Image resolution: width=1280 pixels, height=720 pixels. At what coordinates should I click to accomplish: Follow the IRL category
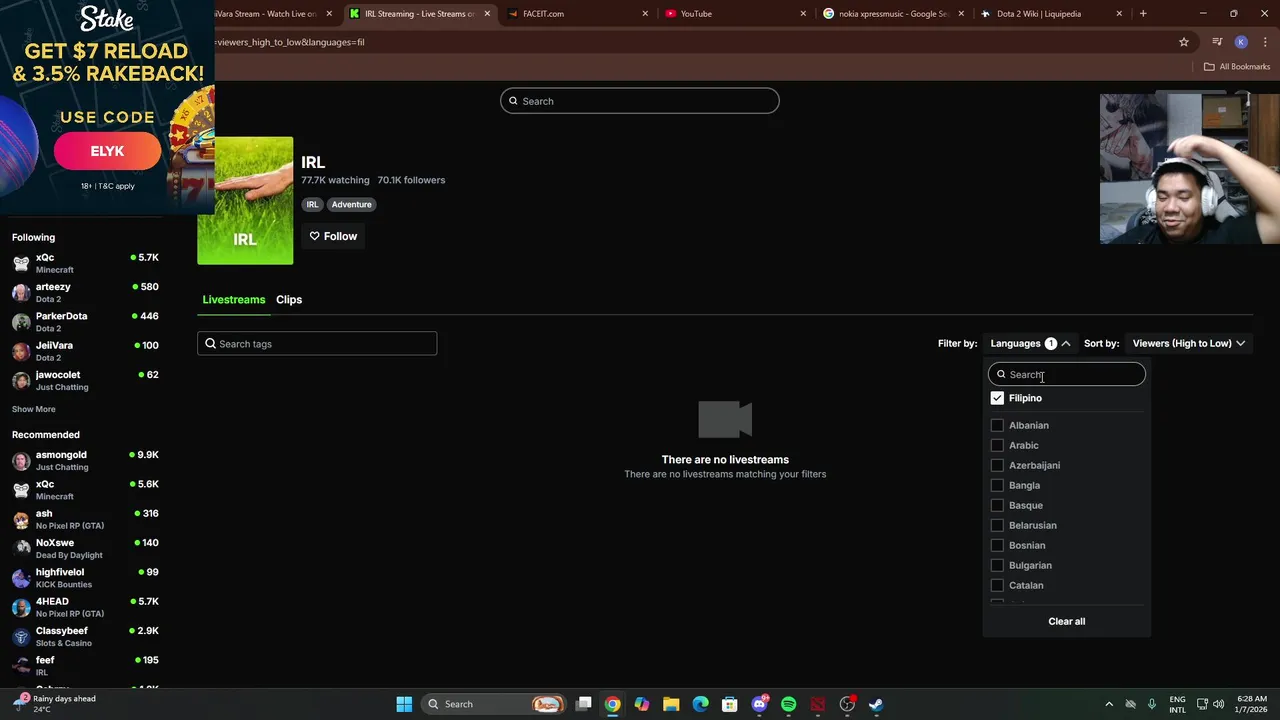click(x=333, y=236)
